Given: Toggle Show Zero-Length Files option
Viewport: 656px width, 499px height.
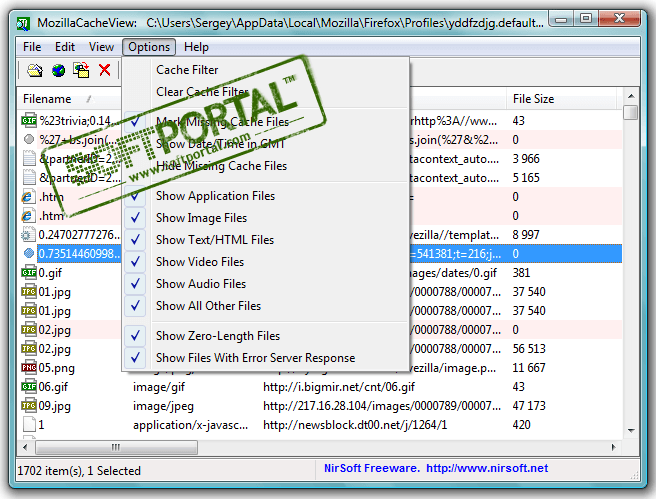Looking at the screenshot, I should (266, 336).
